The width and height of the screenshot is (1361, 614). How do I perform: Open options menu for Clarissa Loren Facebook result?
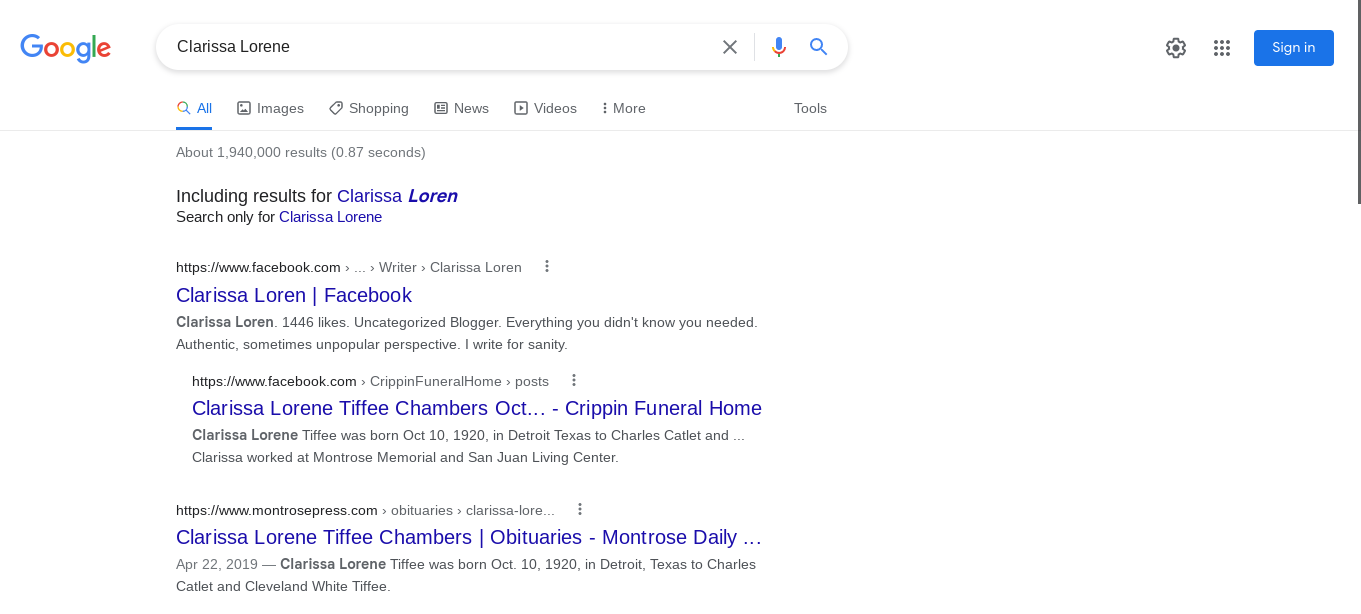pyautogui.click(x=547, y=266)
